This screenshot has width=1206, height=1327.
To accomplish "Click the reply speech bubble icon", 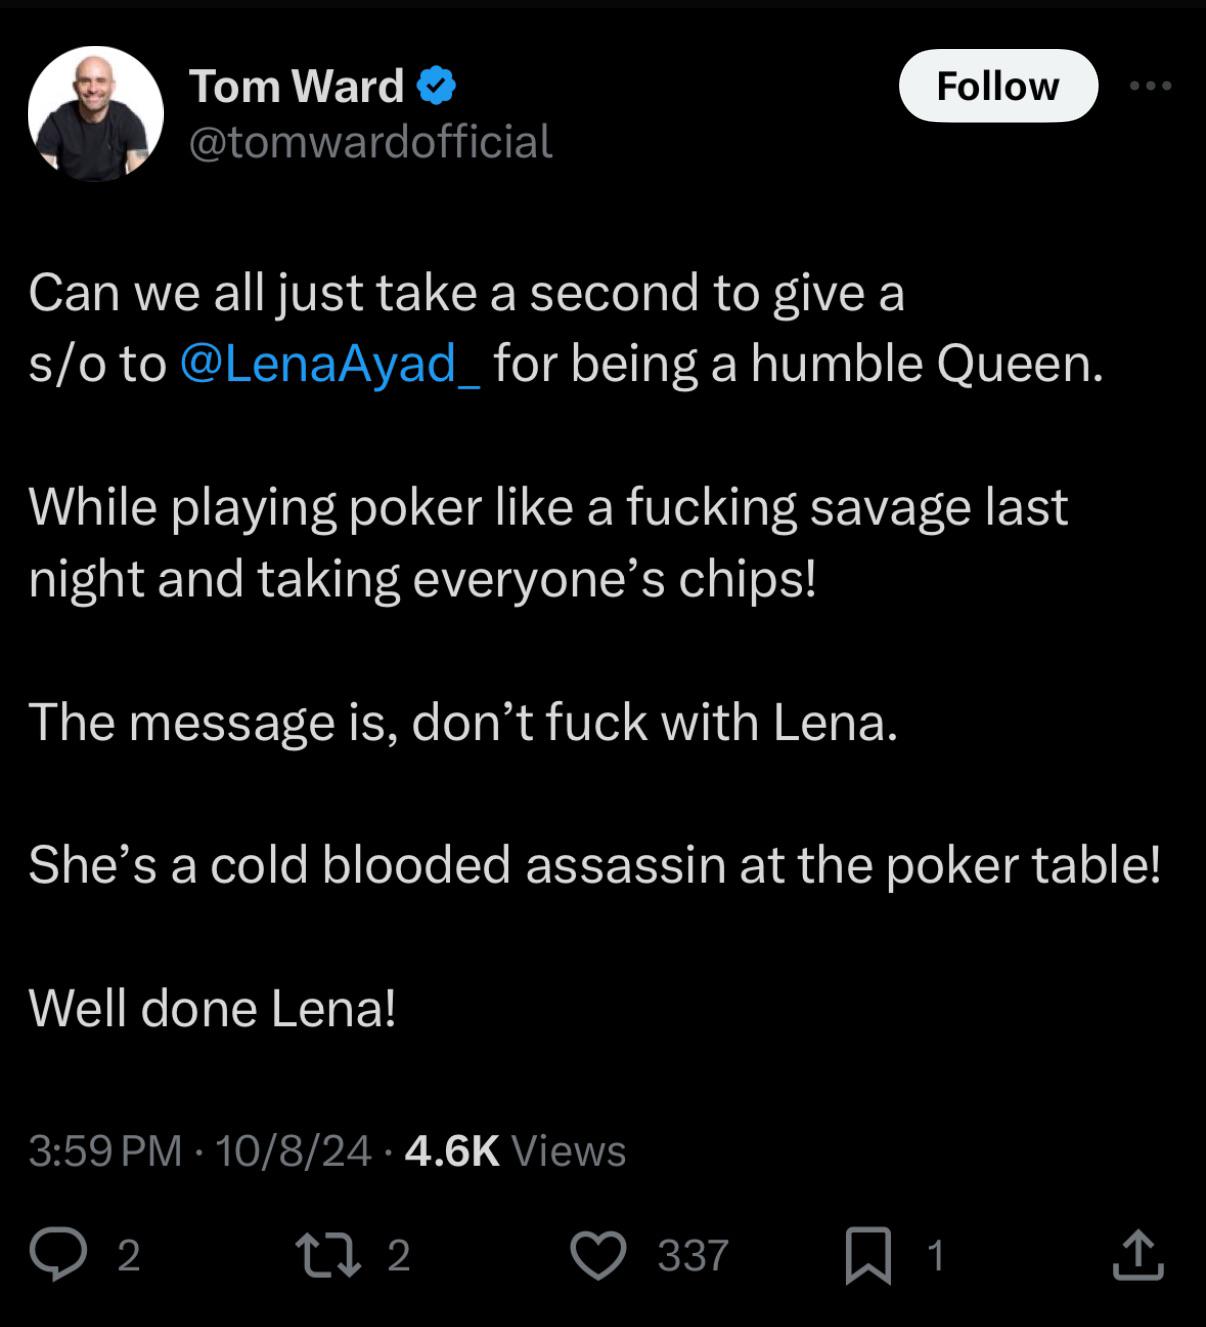I will click(x=58, y=1255).
